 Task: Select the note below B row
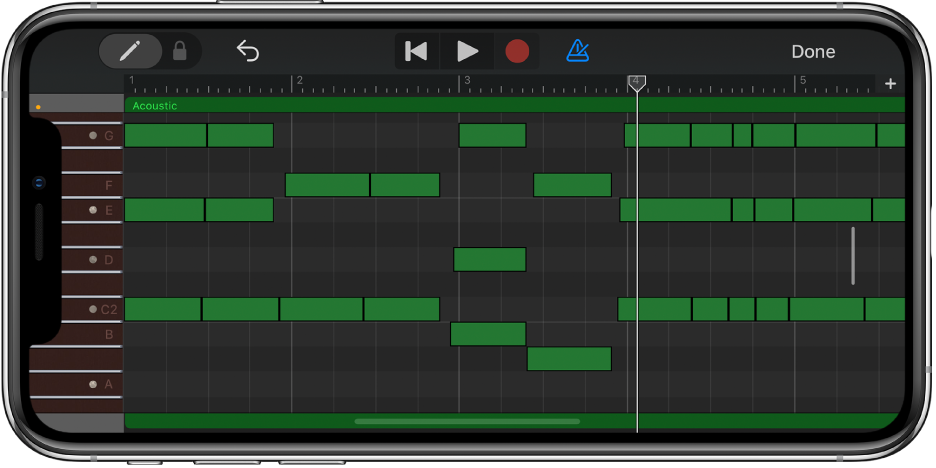569,359
